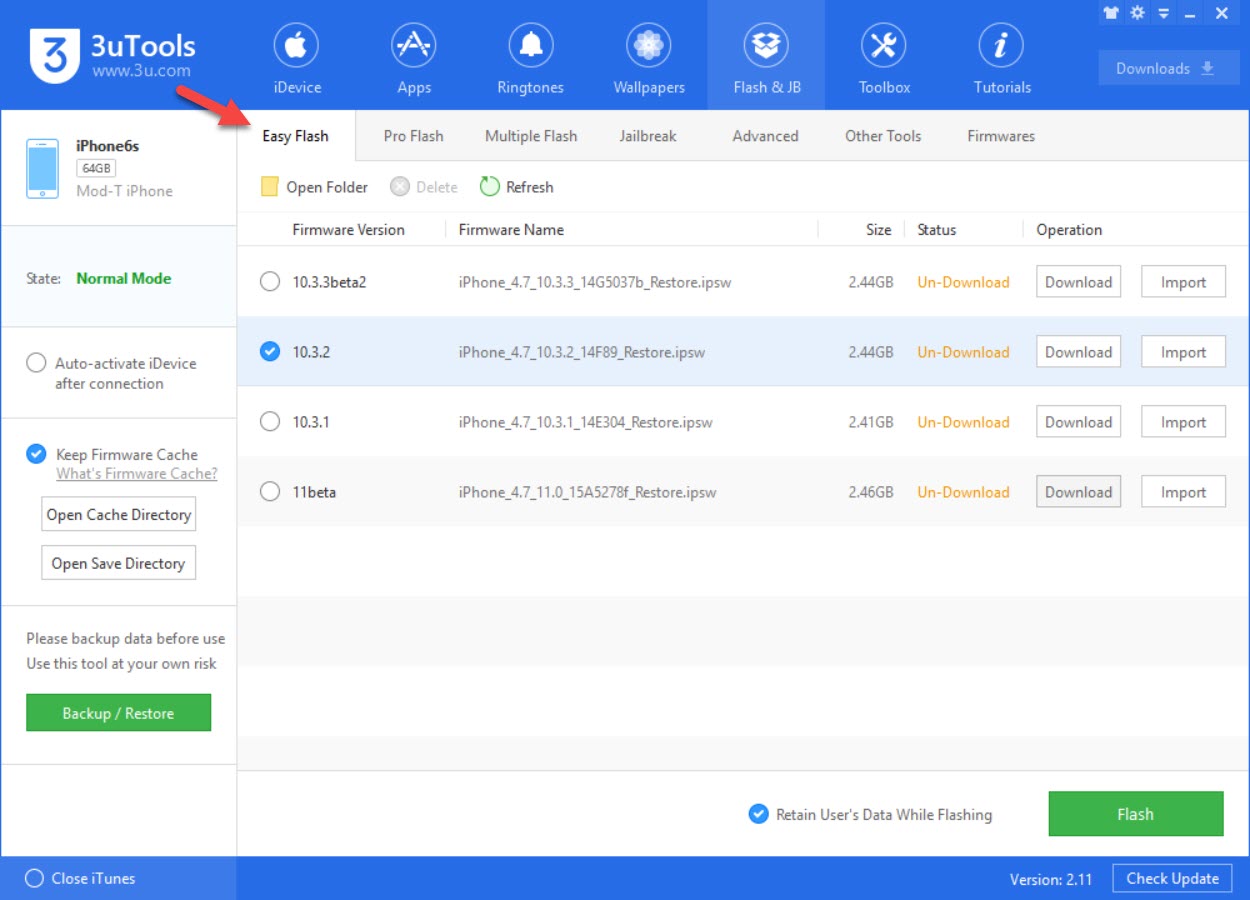Open the Downloads panel button
The width and height of the screenshot is (1250, 900).
(1168, 68)
